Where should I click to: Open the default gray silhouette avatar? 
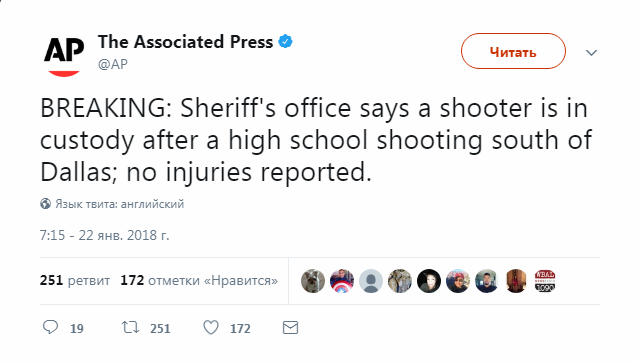pos(371,281)
